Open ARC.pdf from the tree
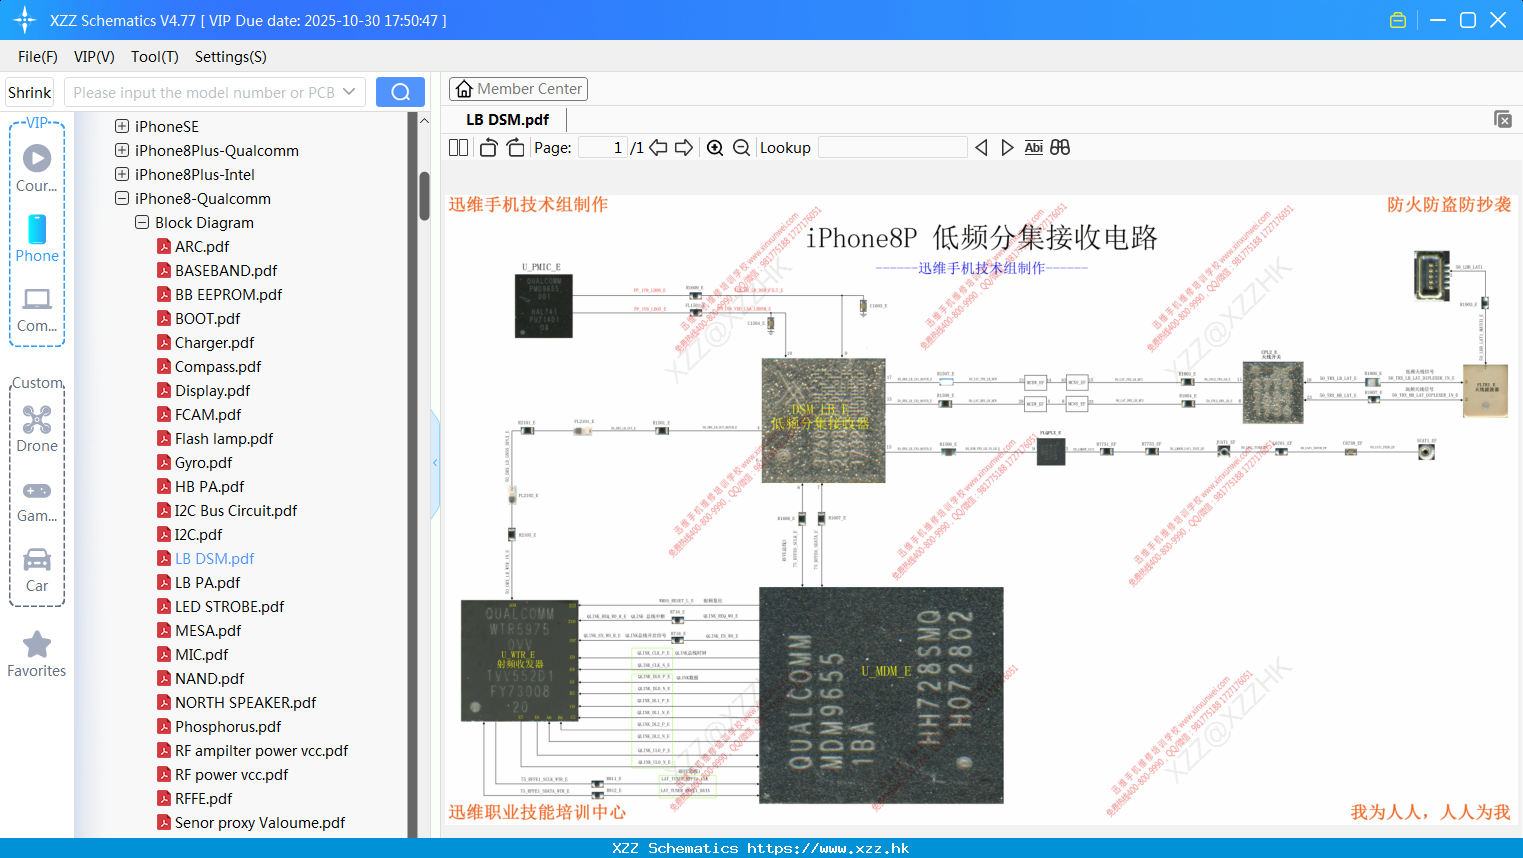The image size is (1523, 858). [202, 246]
